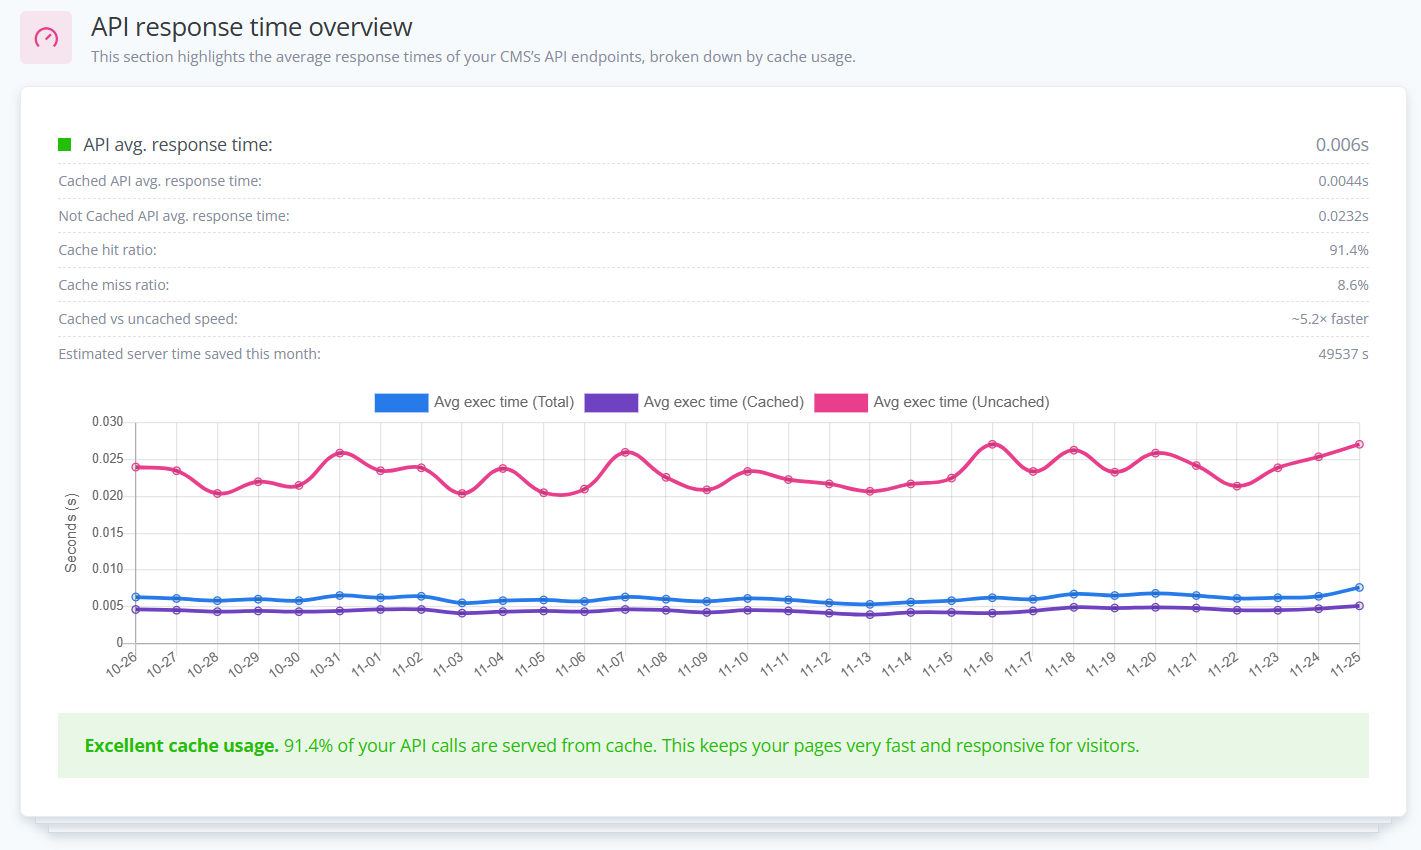Viewport: 1421px width, 850px height.
Task: Click the 'Estimated server time saved this month:' label
Action: tap(190, 354)
